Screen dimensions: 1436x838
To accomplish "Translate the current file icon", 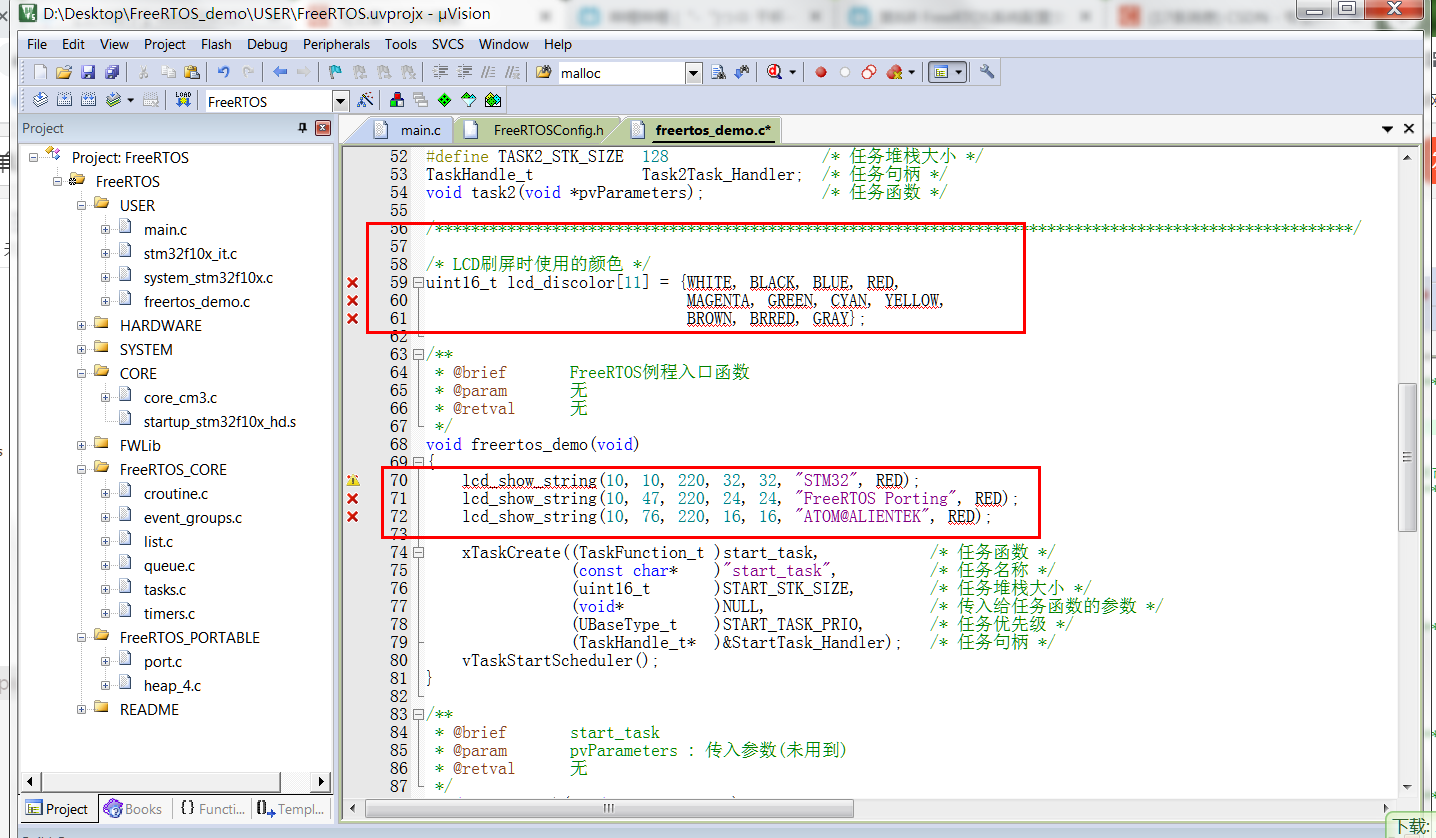I will [40, 100].
